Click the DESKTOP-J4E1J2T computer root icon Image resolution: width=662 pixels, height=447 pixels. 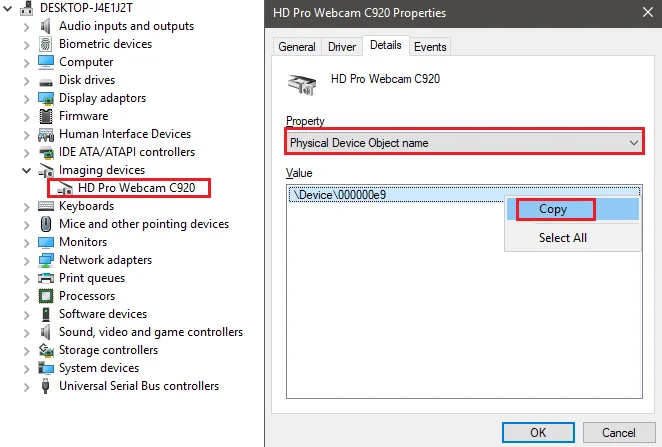point(27,8)
